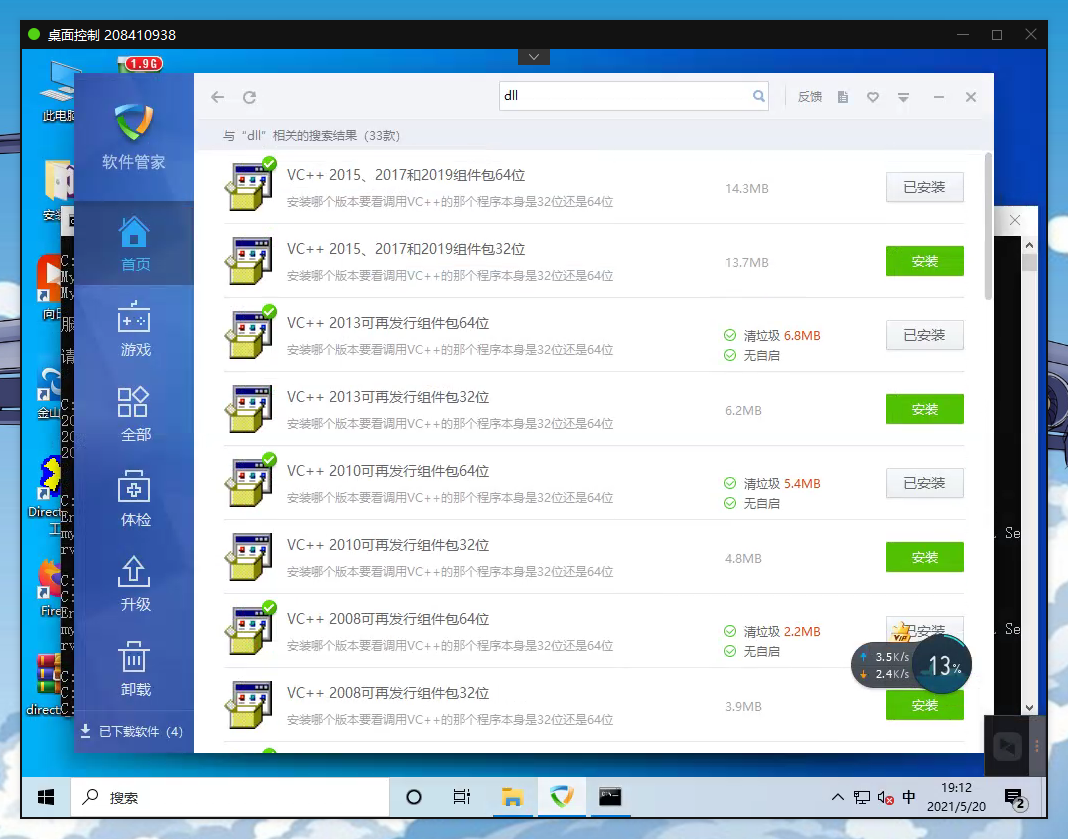The height and width of the screenshot is (839, 1068).
Task: Open VC++ 2015、2017和2019组件包64位 title
Action: pos(406,175)
